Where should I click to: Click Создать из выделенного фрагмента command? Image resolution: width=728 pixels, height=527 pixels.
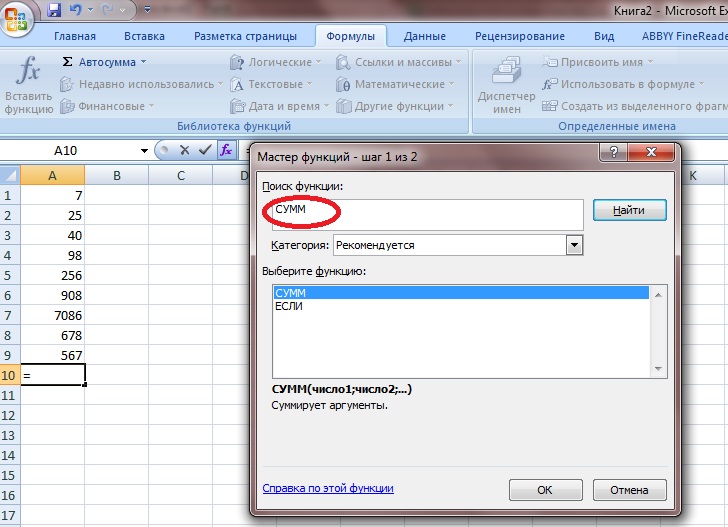click(x=634, y=106)
